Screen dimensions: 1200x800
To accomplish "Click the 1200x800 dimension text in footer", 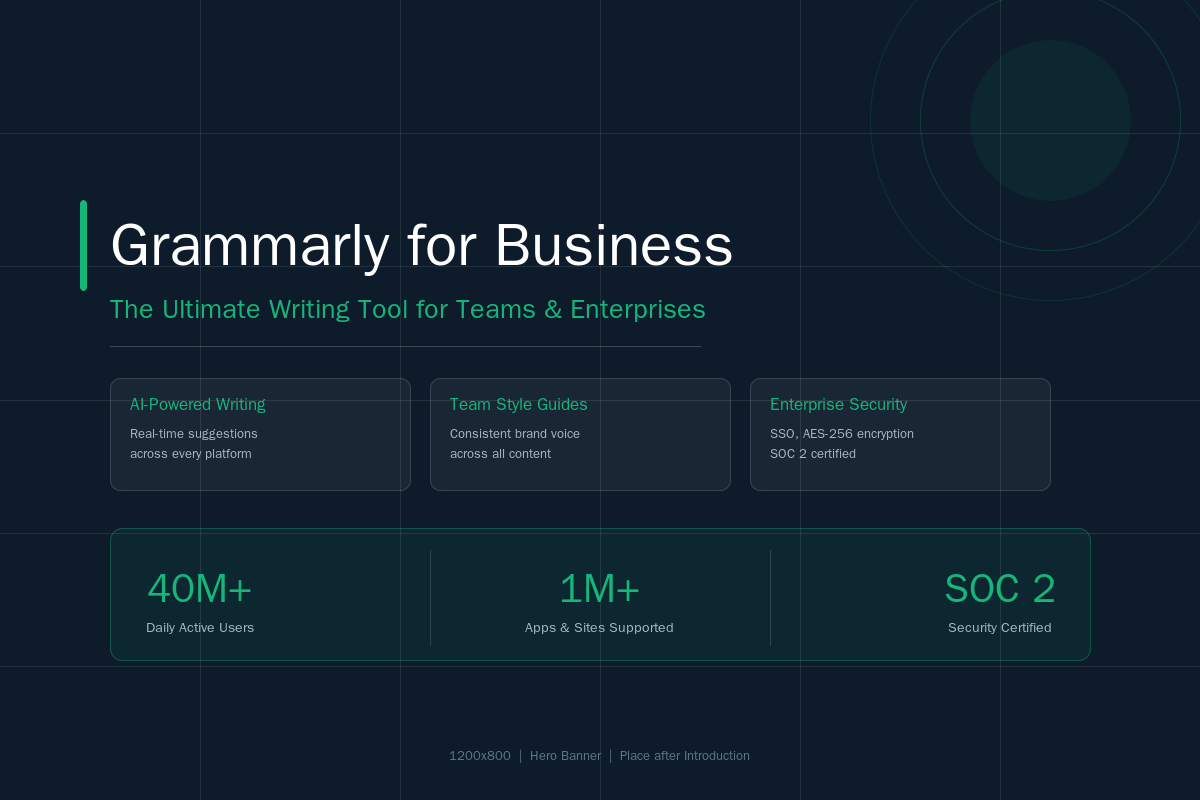I will (x=480, y=756).
